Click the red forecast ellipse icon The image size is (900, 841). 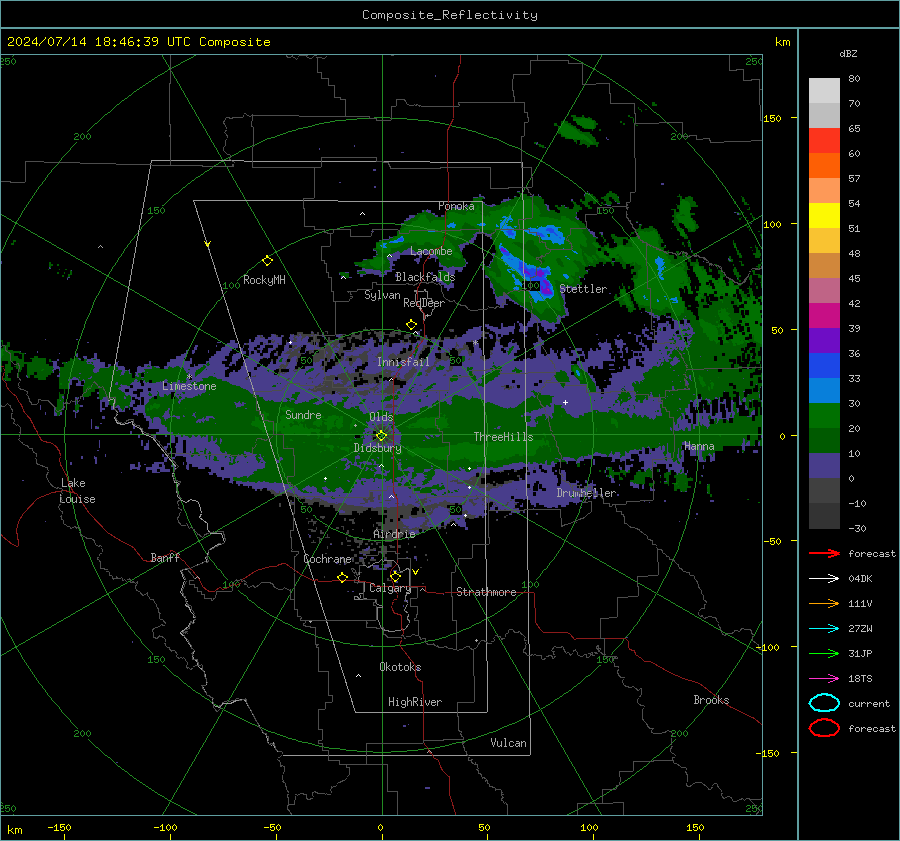click(824, 728)
